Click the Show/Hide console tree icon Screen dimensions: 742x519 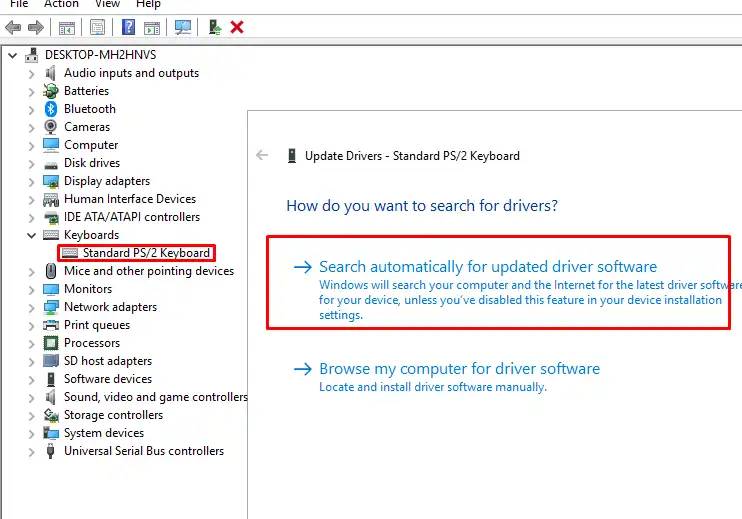coord(67,27)
